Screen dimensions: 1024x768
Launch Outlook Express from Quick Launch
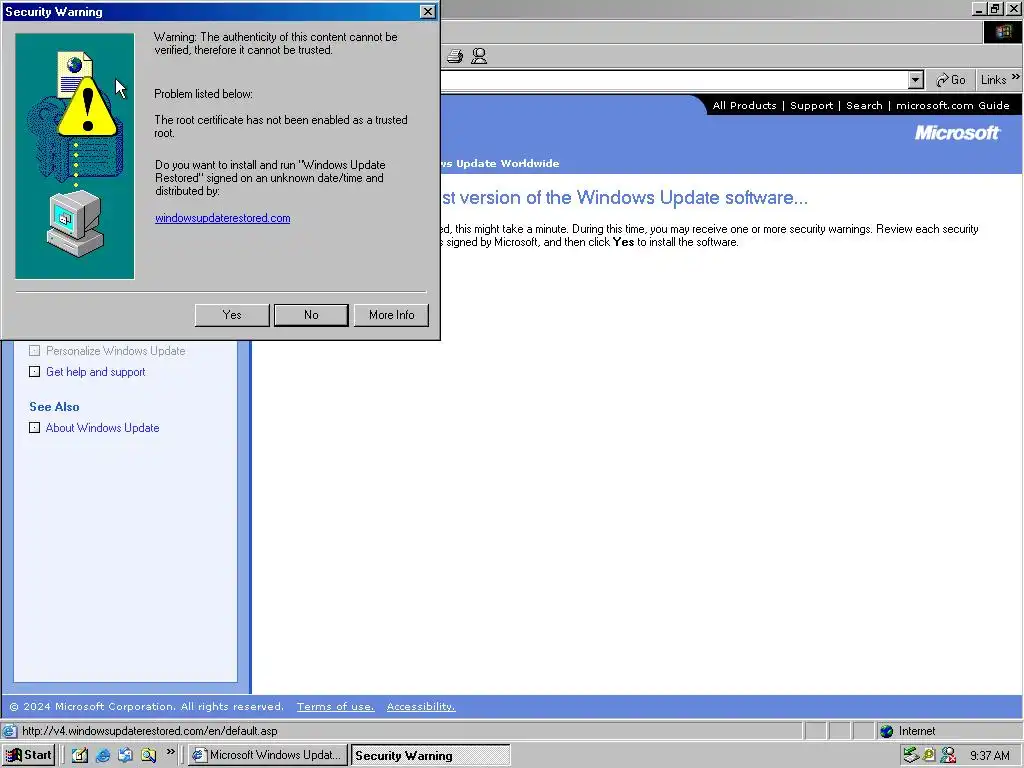tap(125, 755)
